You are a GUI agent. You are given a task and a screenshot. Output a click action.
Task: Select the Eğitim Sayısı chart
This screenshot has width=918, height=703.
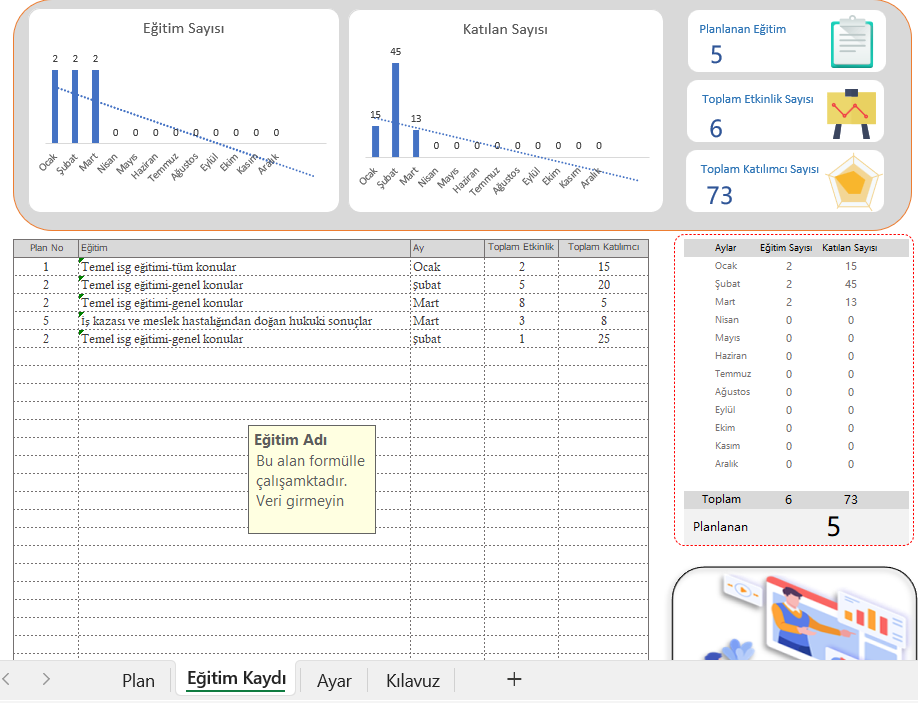click(184, 110)
